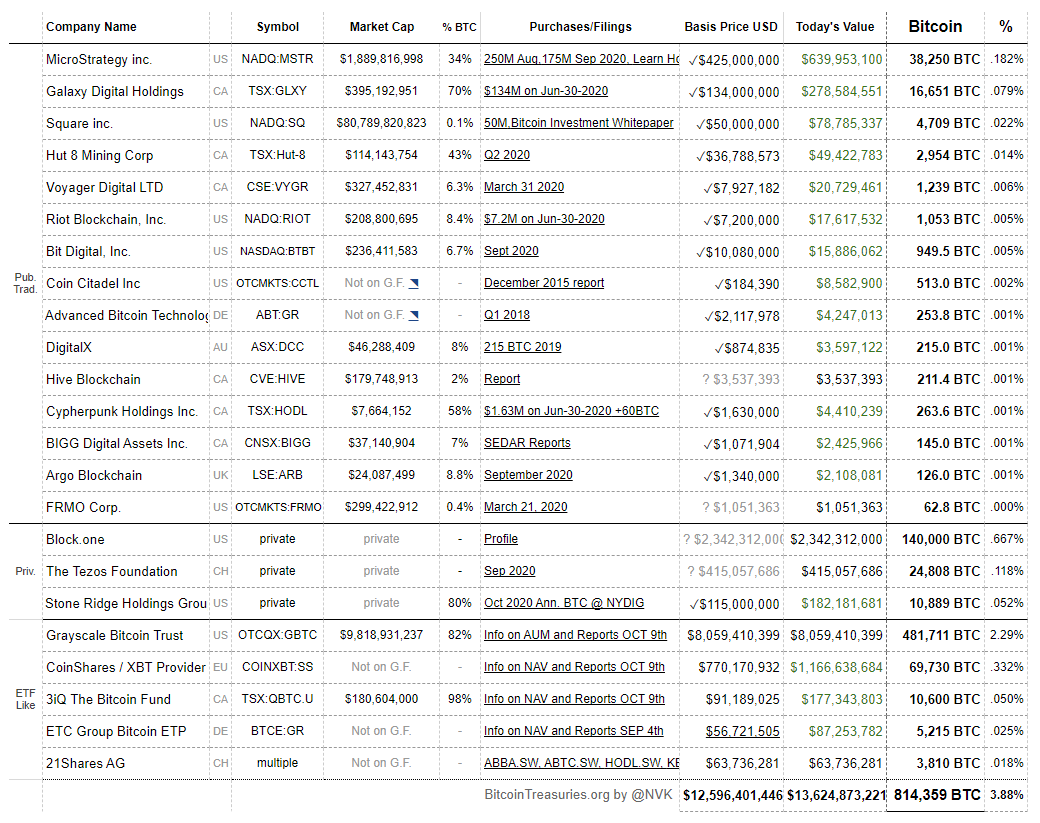
Task: Open MicroStrategy's 250M Aug, 175M Sep 2020 link
Action: click(x=581, y=59)
